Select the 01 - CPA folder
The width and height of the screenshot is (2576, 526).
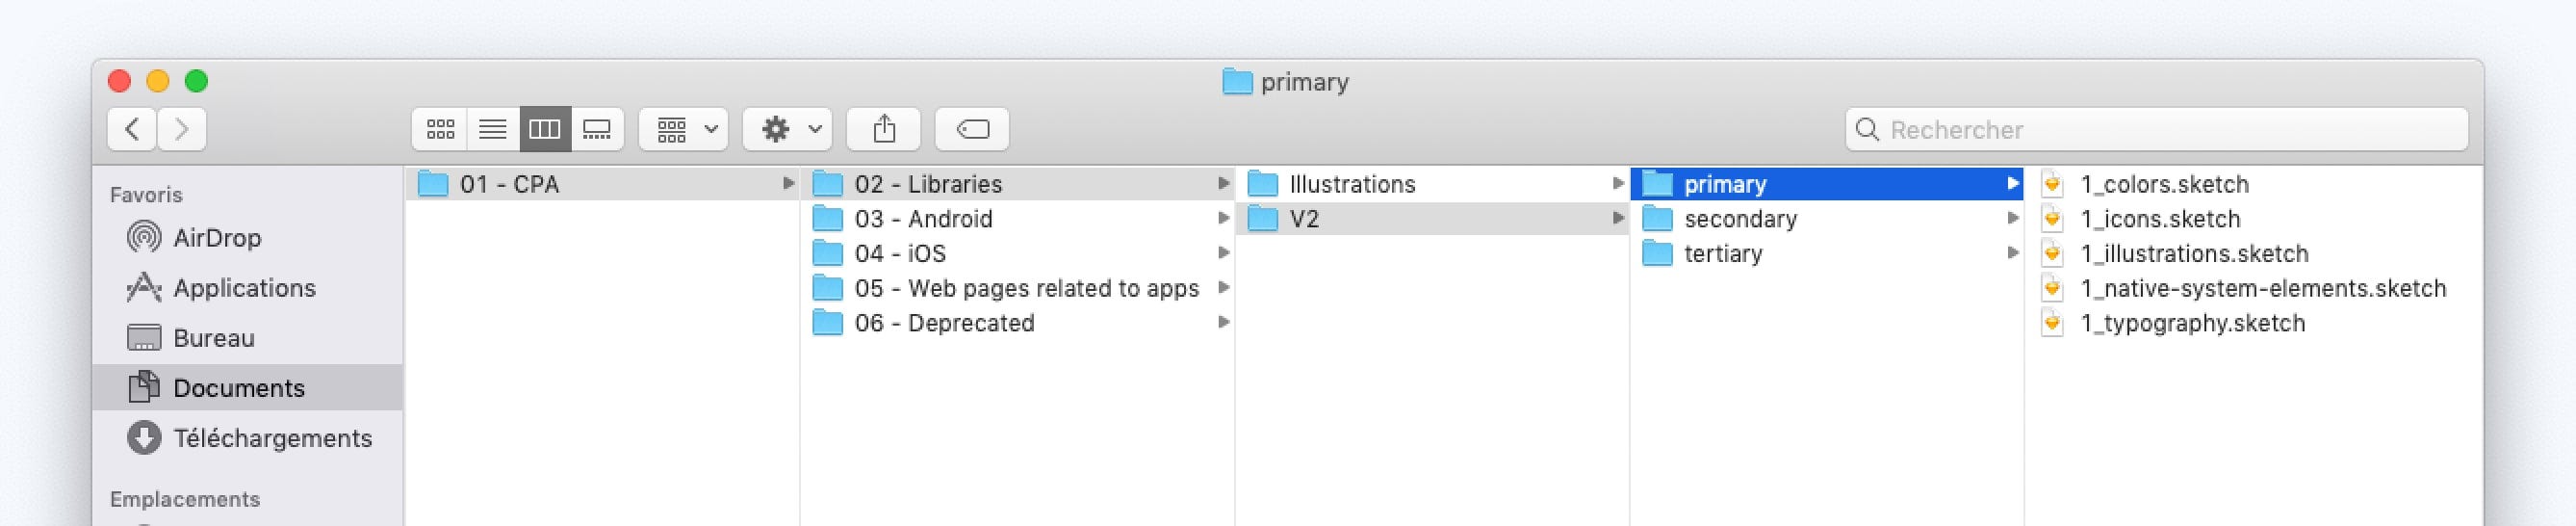(x=602, y=184)
